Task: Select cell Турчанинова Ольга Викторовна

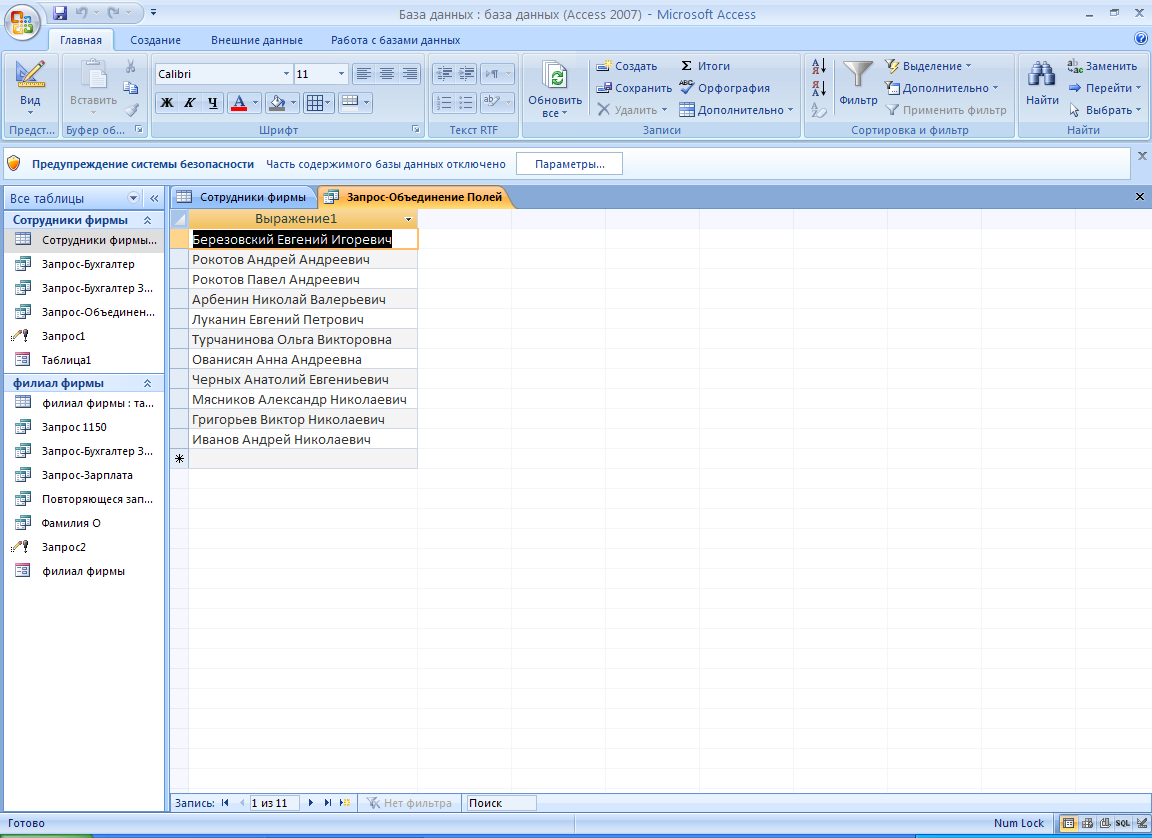Action: click(x=303, y=339)
